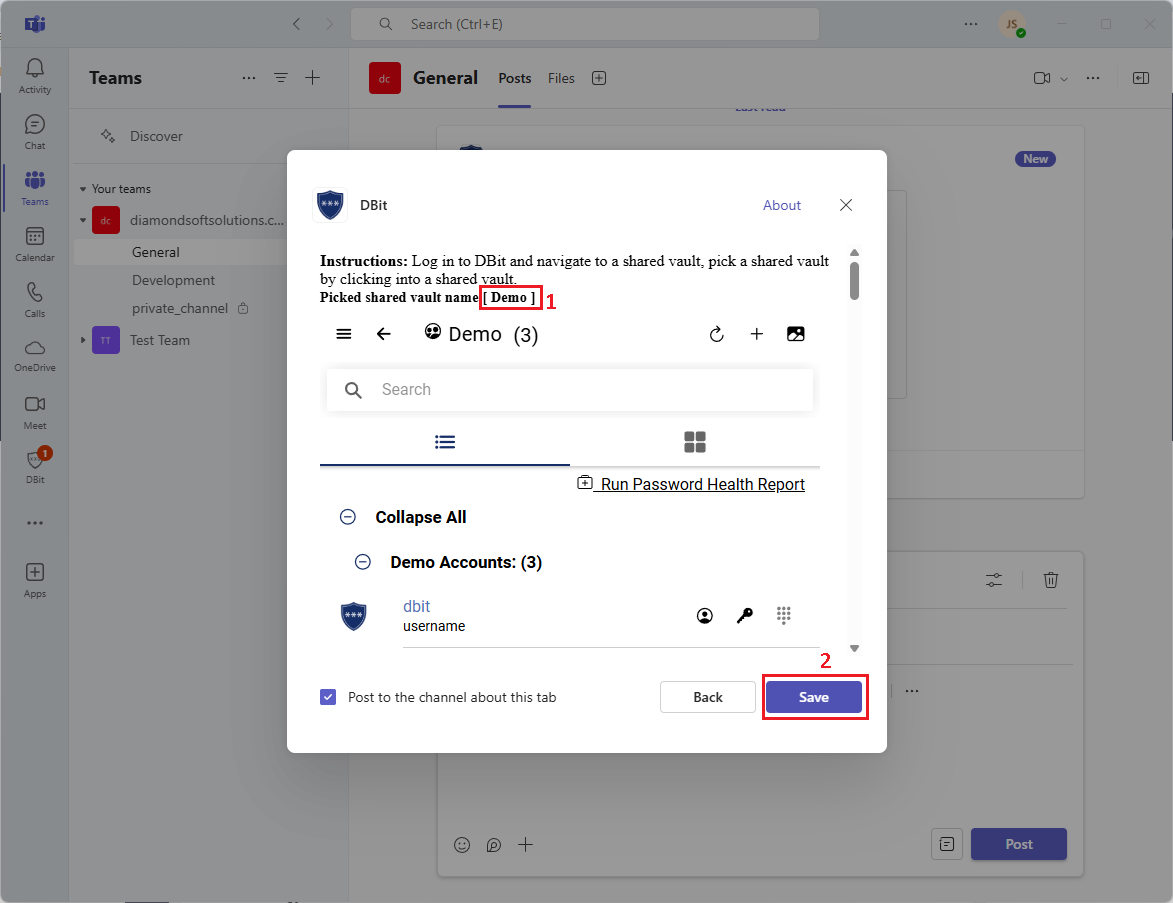
Task: Click the Discover teams option
Action: [156, 136]
